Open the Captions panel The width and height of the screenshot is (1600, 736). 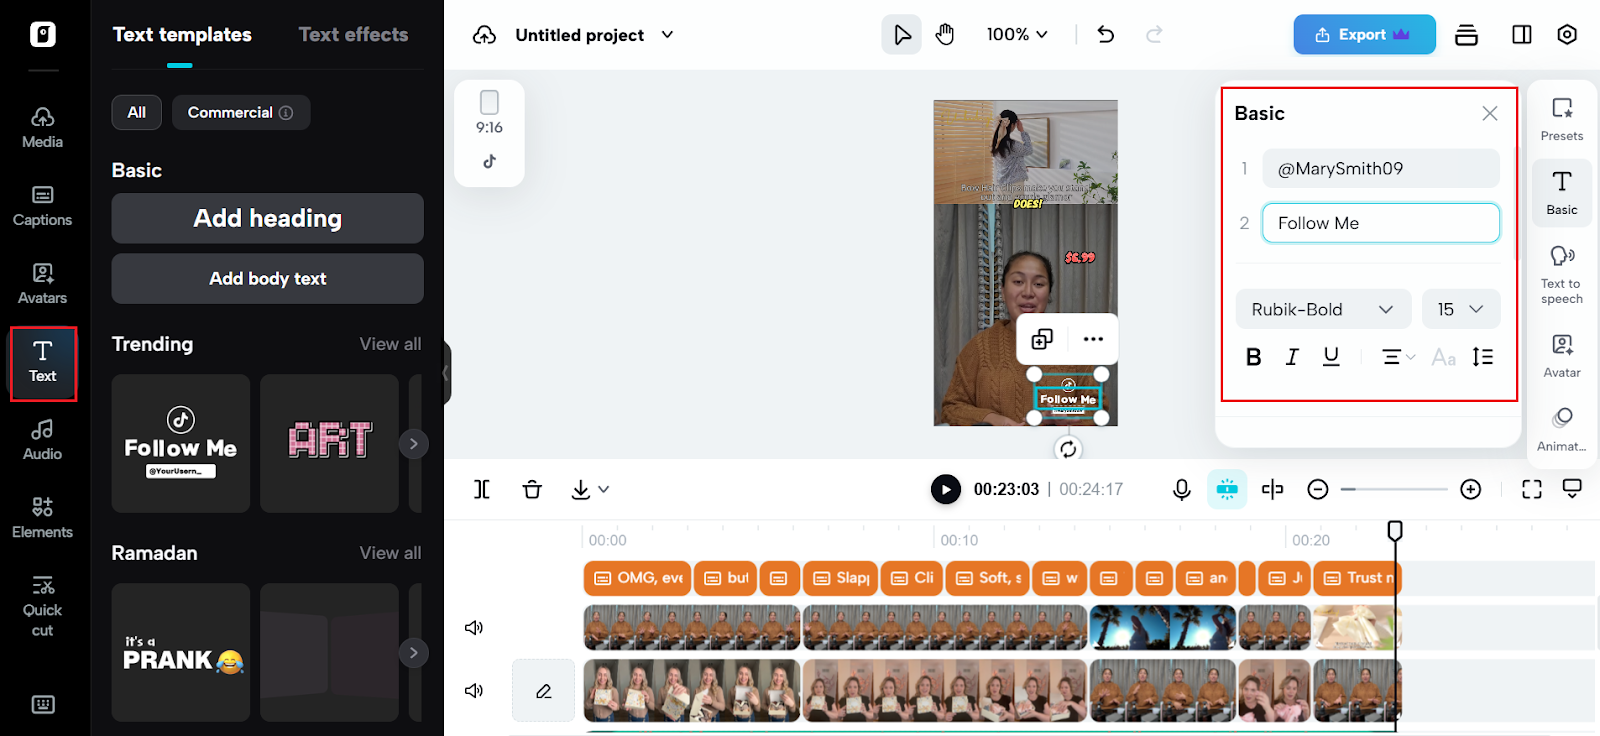[42, 206]
